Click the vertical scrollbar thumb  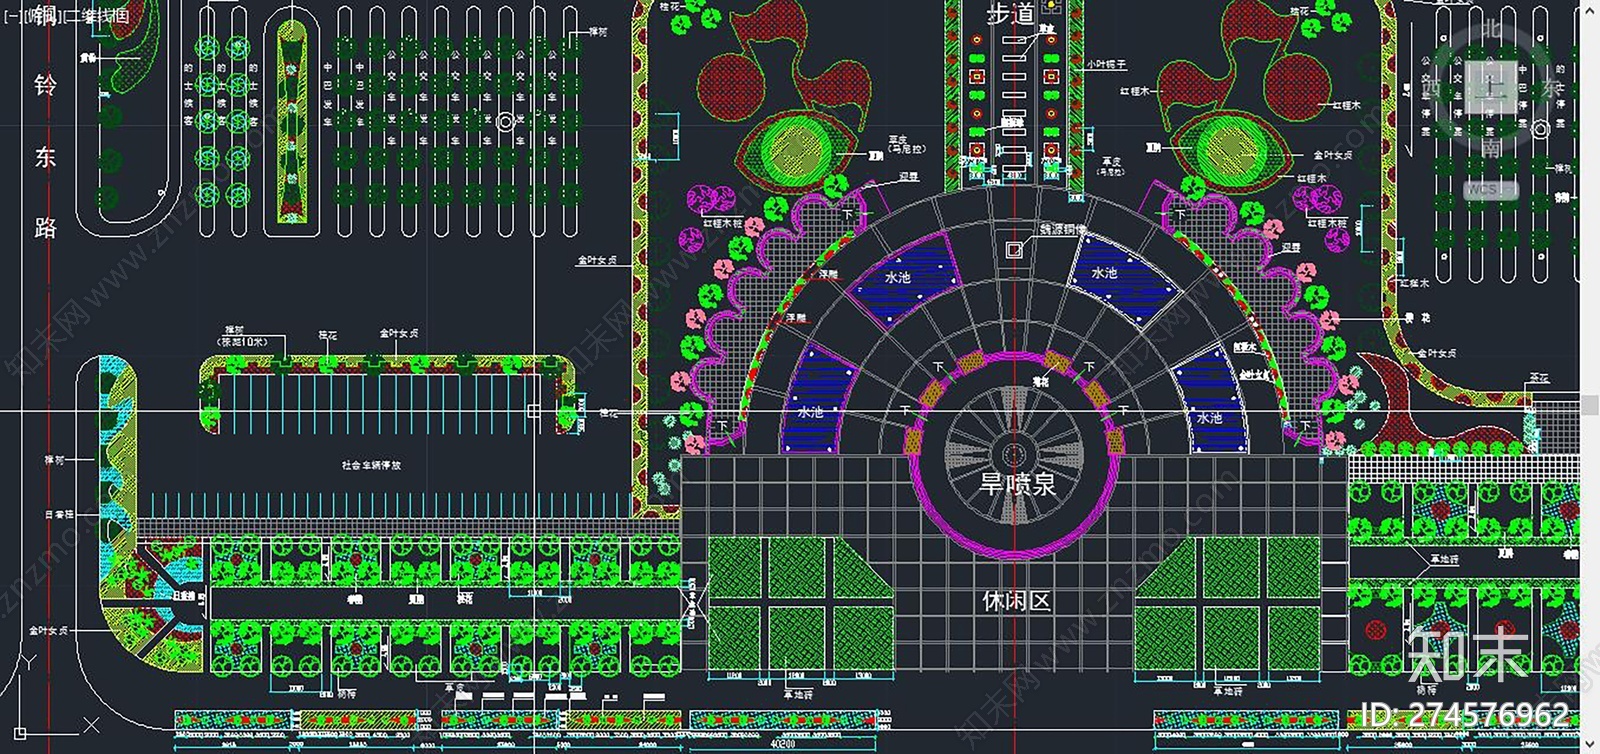click(1590, 405)
